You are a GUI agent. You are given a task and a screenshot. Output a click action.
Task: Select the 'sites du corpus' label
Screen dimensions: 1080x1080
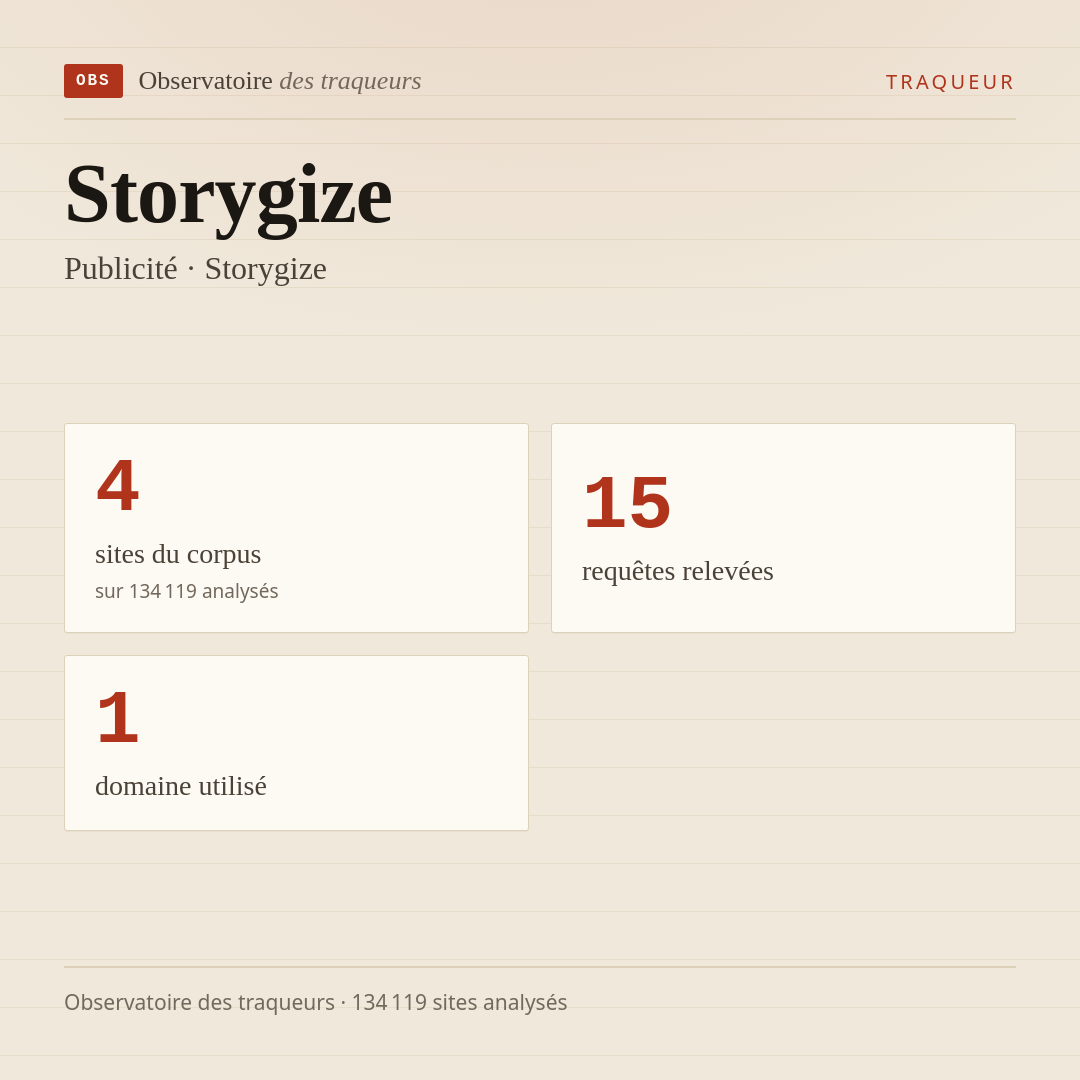[178, 554]
